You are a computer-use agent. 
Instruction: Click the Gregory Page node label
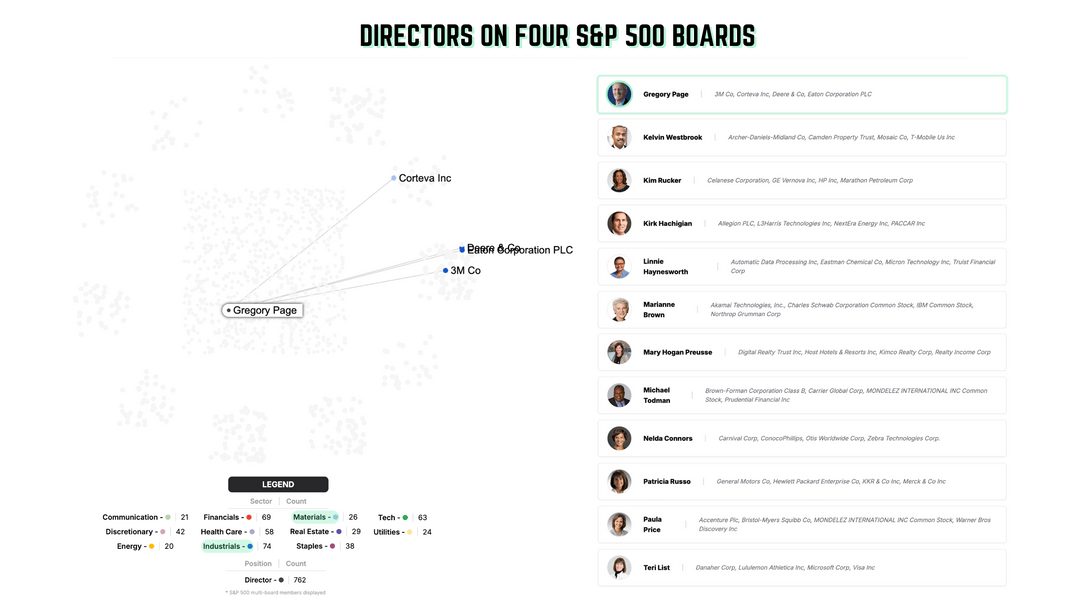(x=264, y=310)
